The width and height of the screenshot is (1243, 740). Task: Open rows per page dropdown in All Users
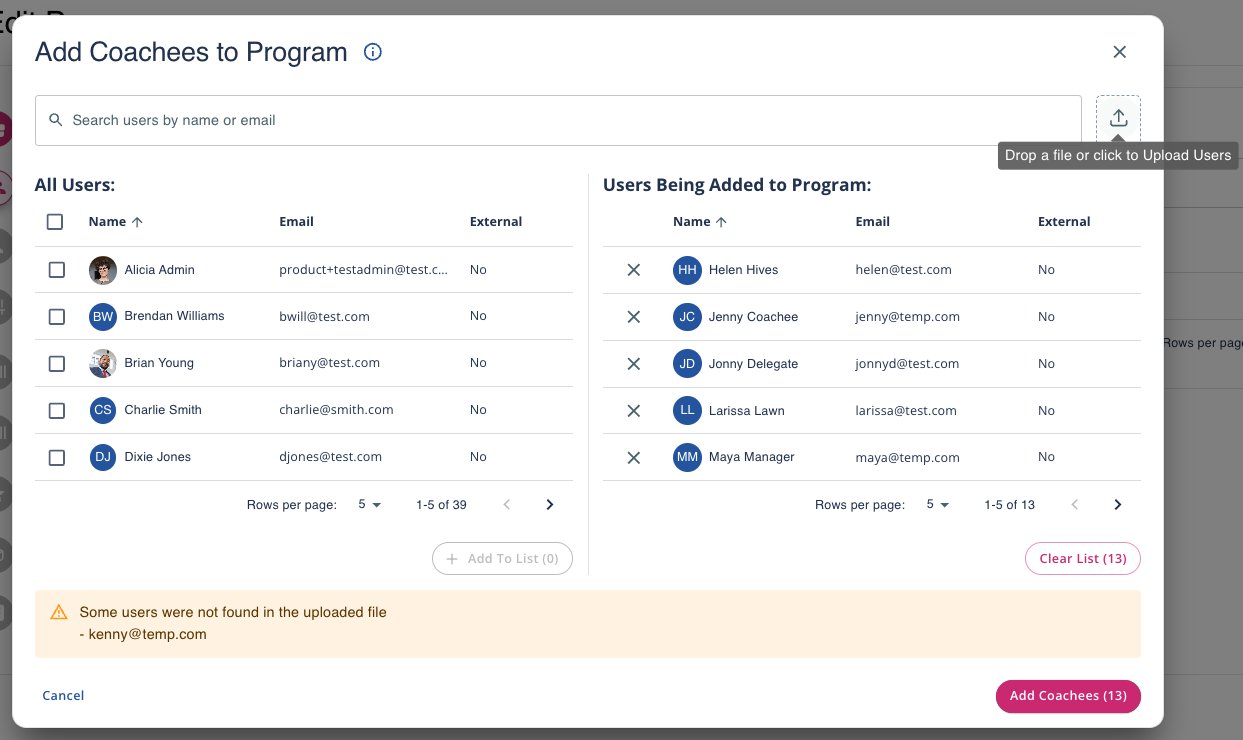click(370, 505)
